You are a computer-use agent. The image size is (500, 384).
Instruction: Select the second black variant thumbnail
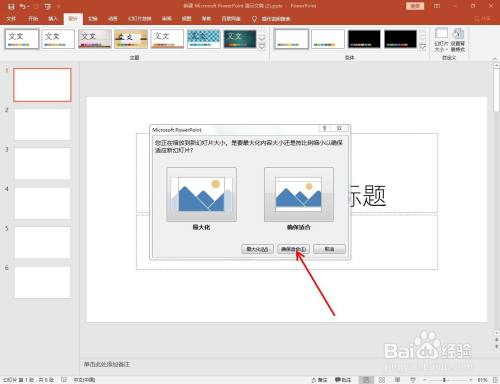click(x=400, y=39)
